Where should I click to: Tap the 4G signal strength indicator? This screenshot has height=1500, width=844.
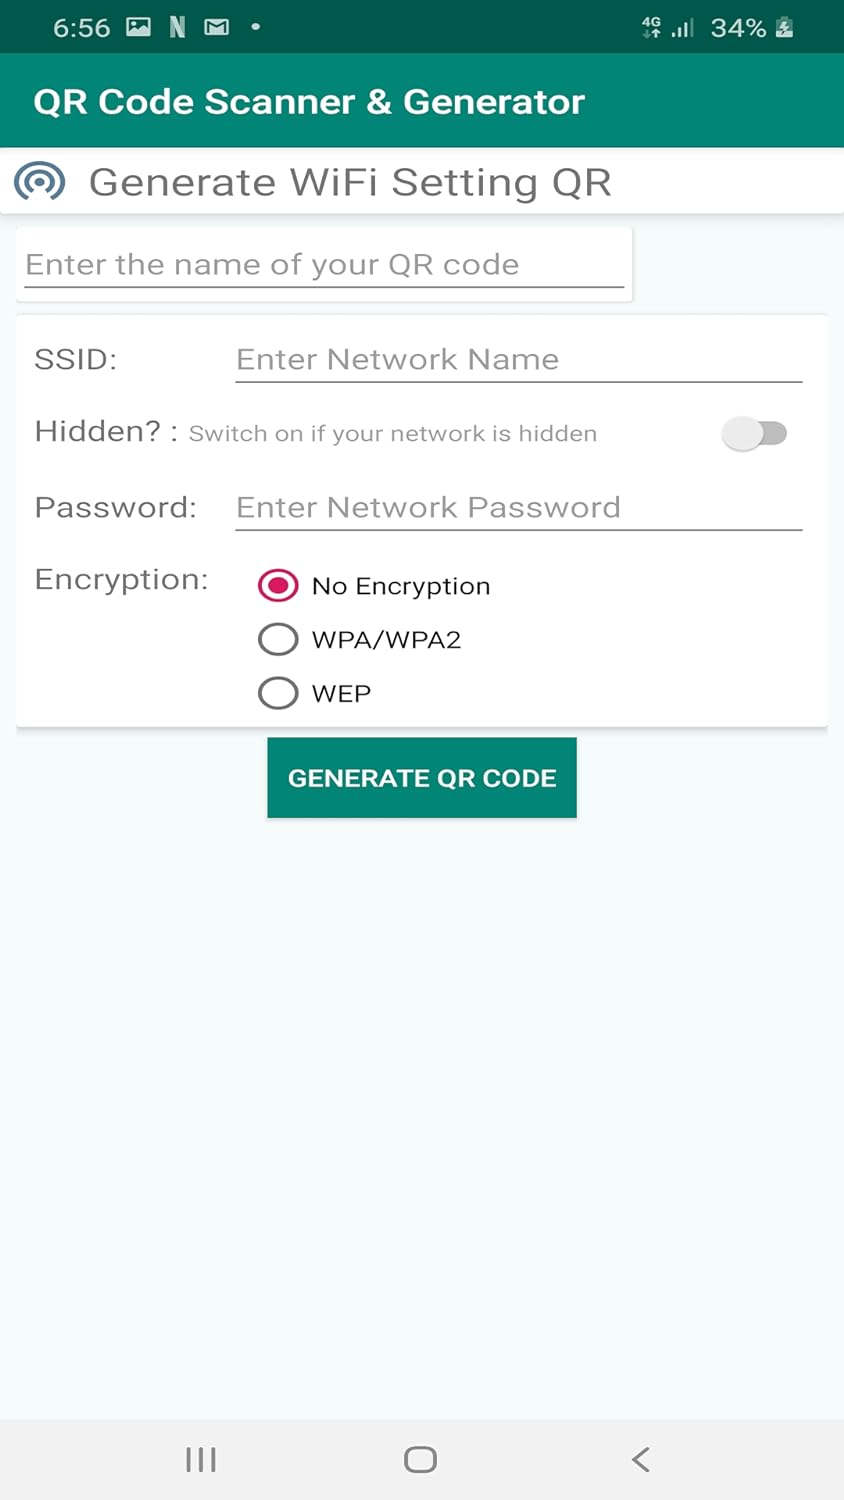[x=668, y=27]
